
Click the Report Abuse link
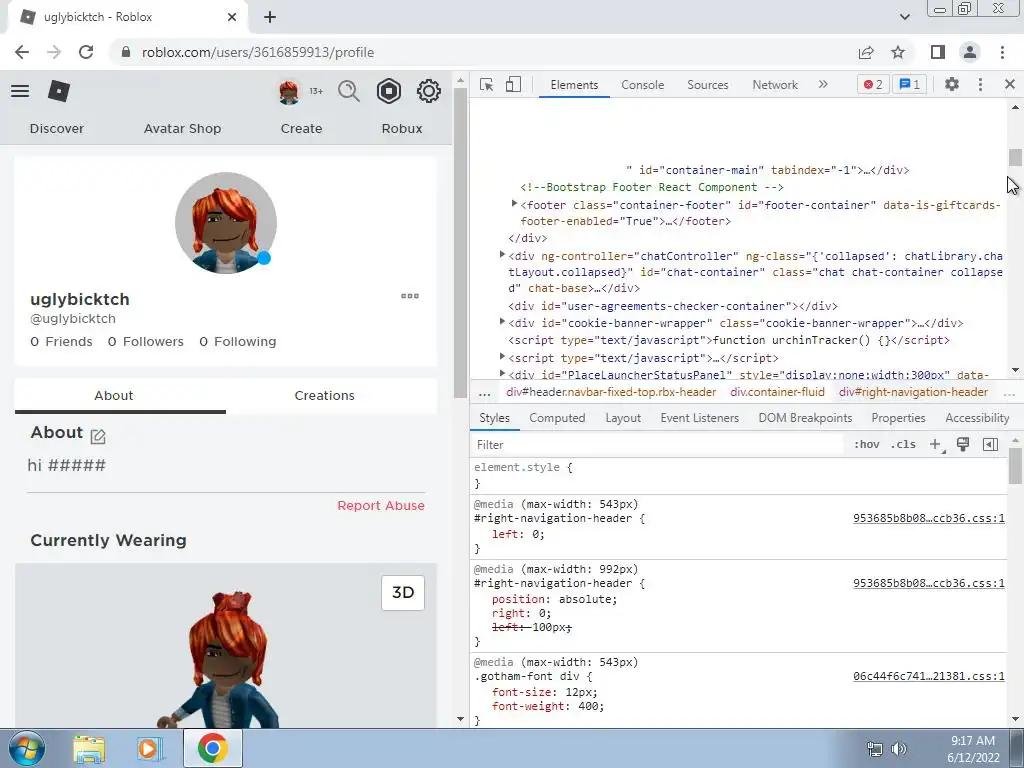(x=381, y=505)
